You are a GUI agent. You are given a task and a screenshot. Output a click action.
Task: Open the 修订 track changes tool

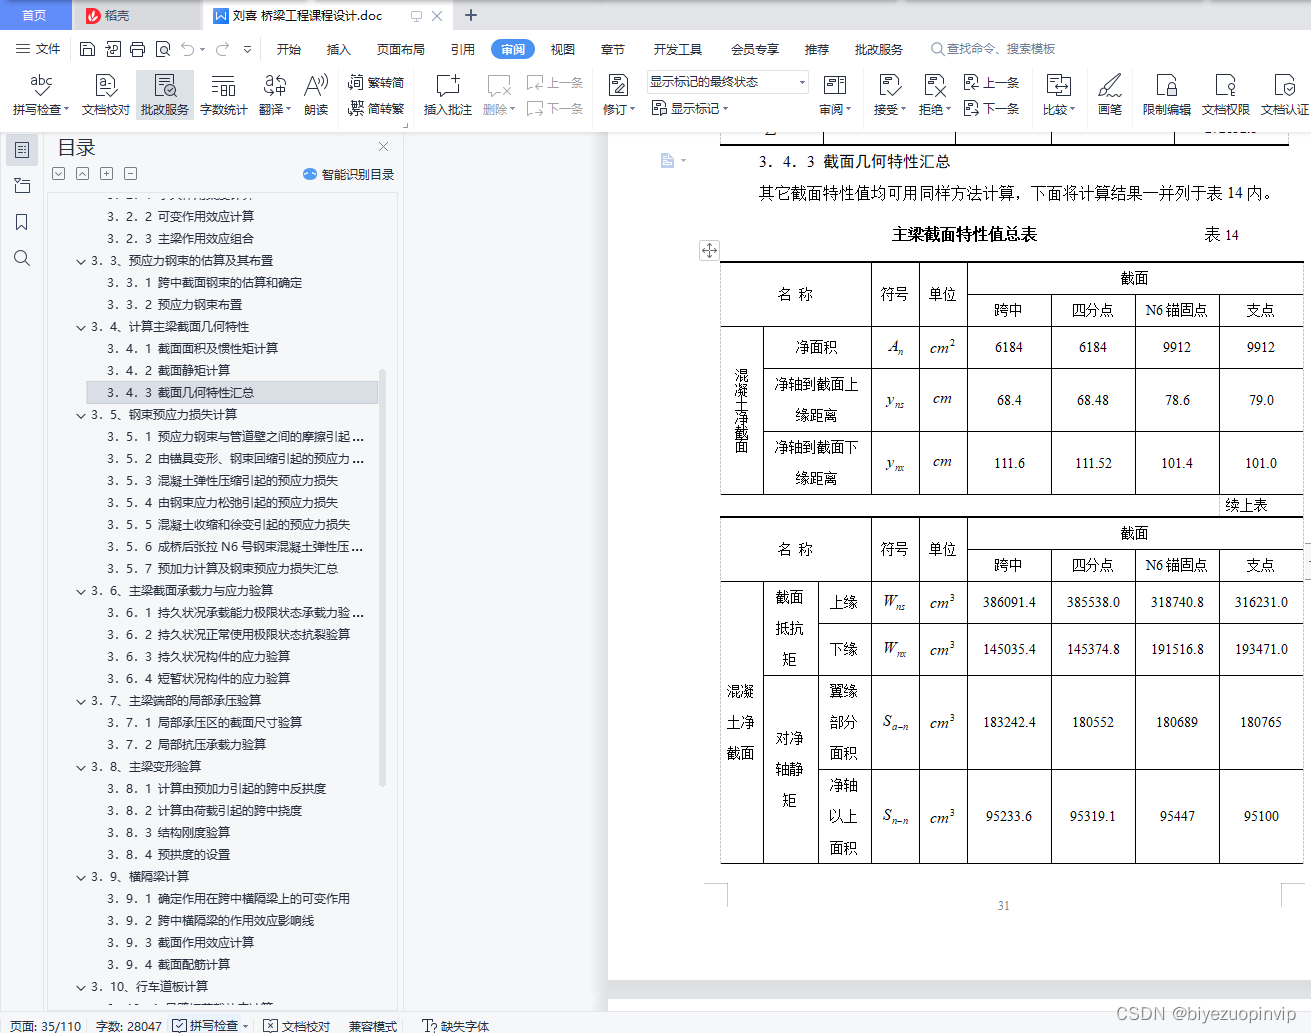[618, 95]
